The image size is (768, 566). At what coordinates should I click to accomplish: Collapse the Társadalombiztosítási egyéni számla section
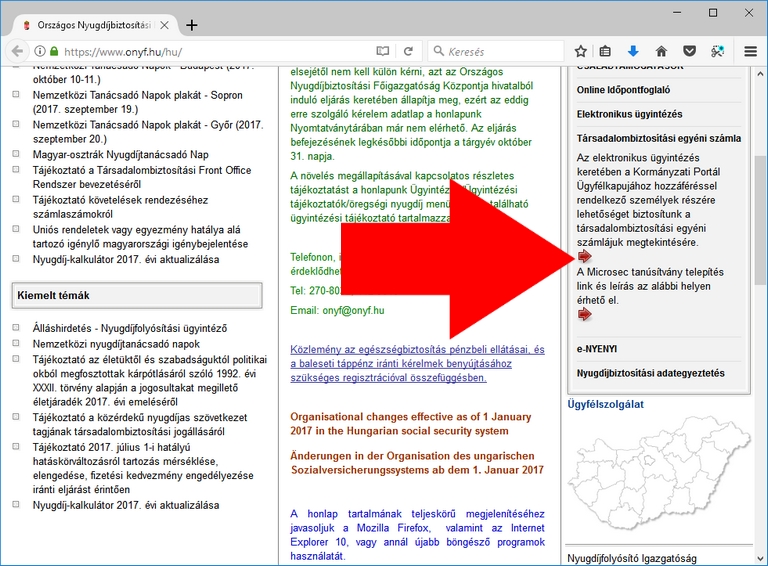(x=657, y=139)
